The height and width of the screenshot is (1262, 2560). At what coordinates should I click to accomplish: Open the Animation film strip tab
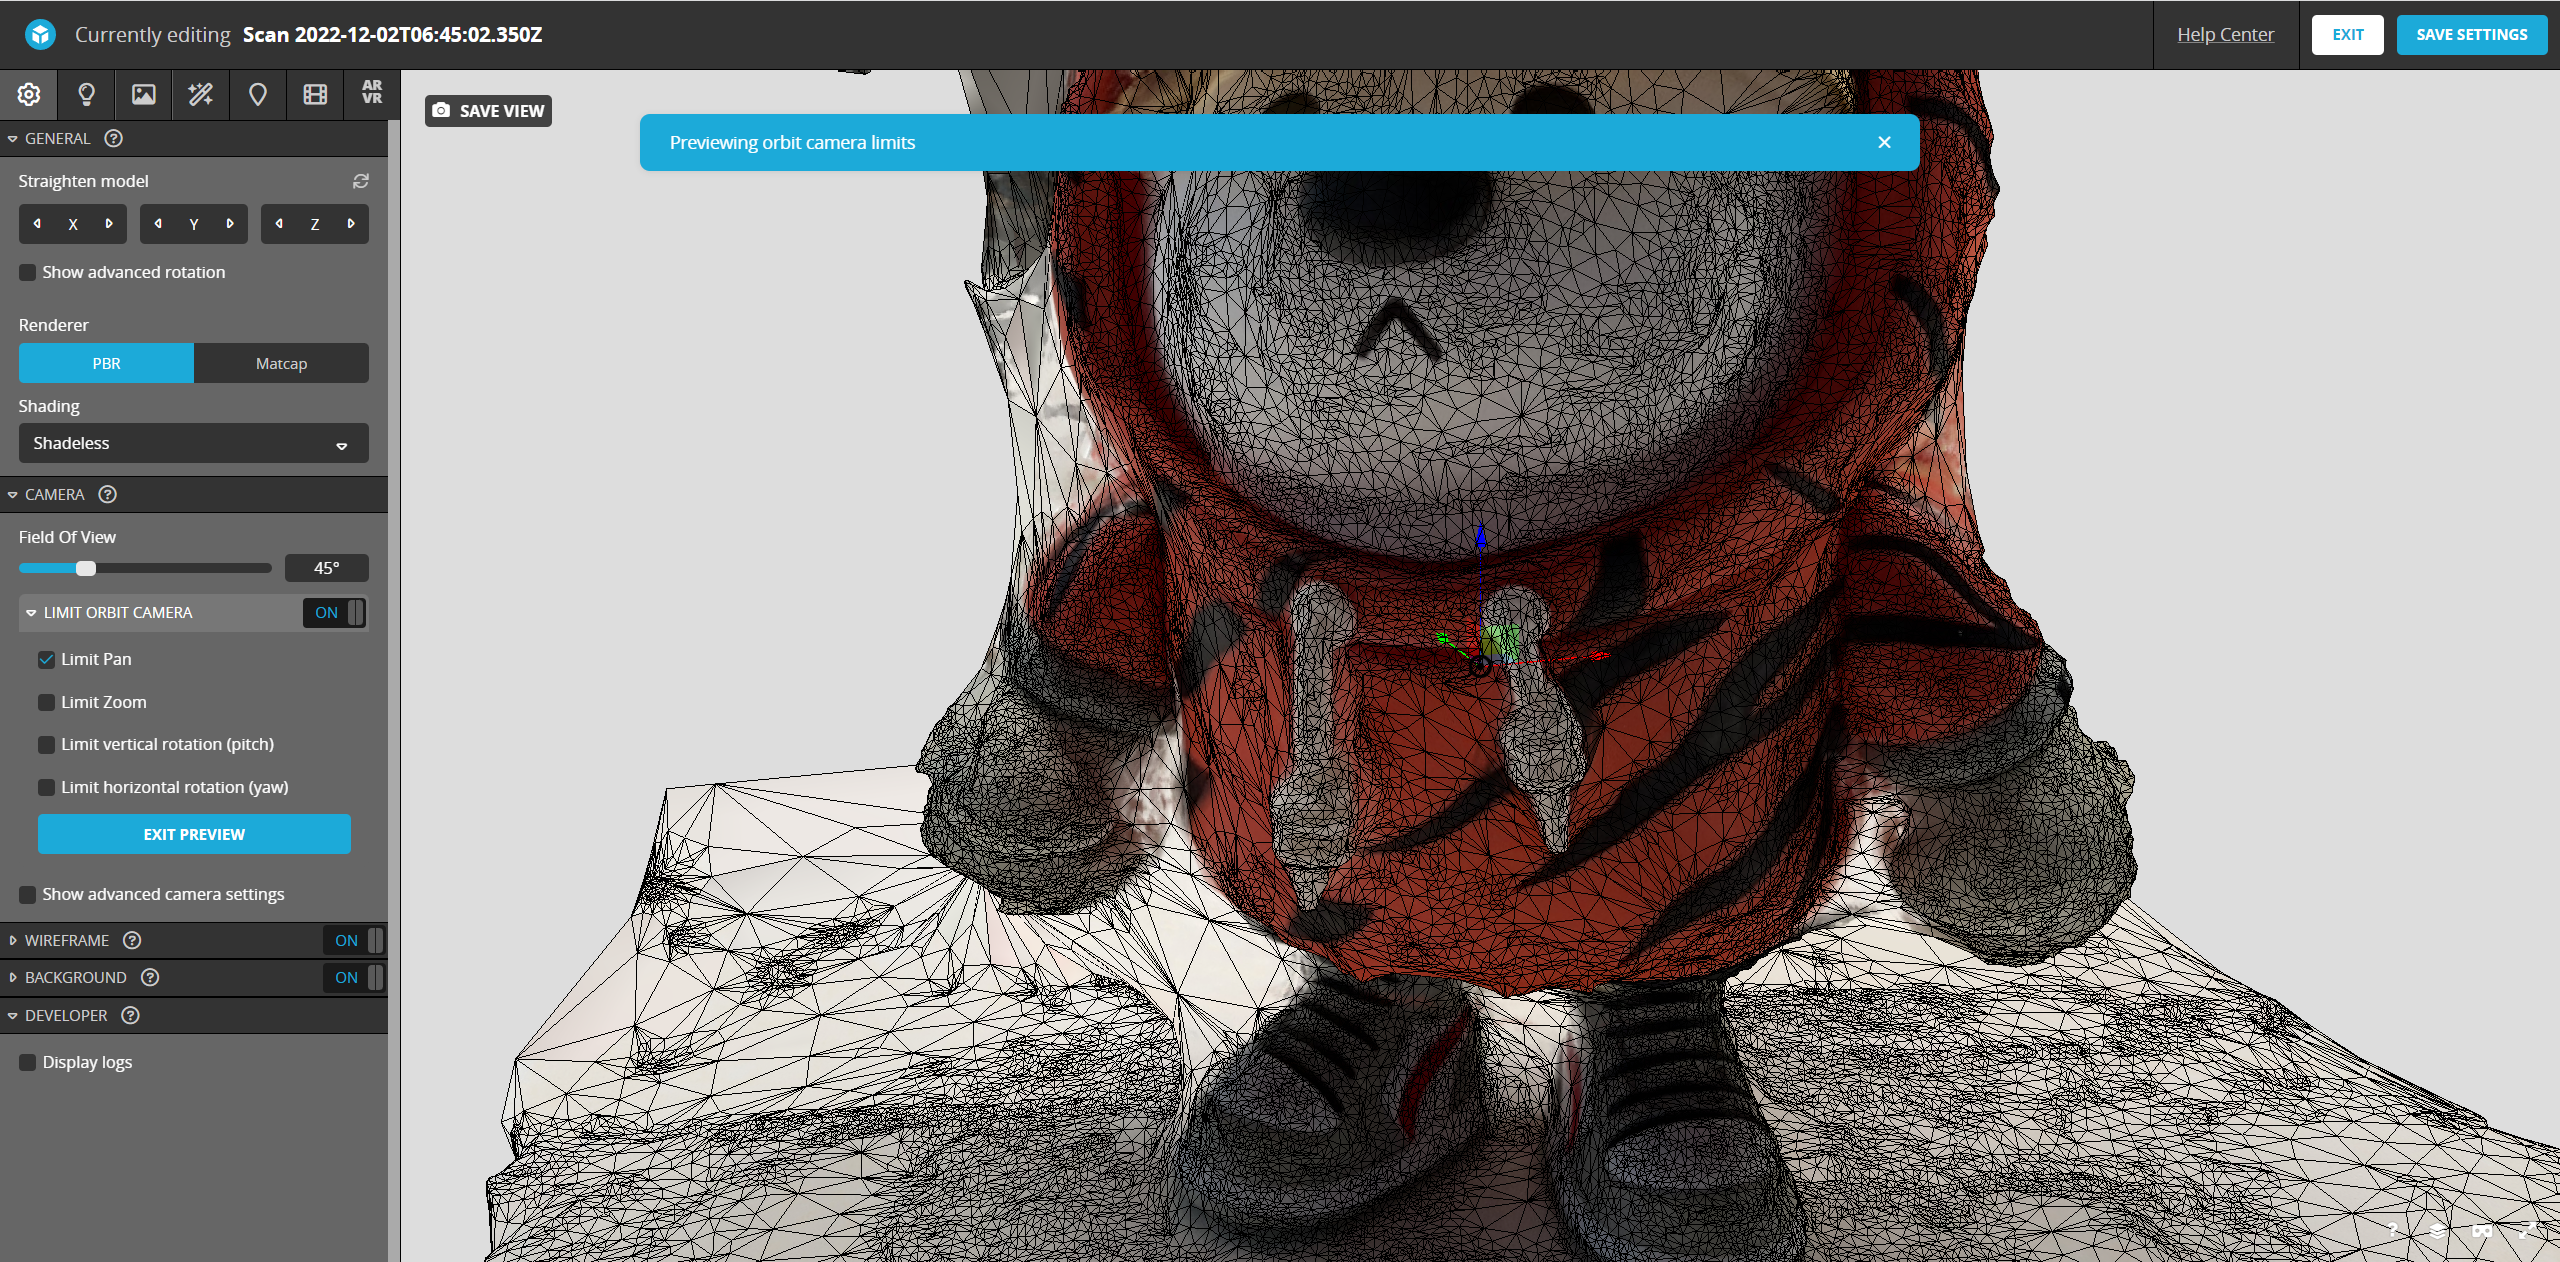[x=315, y=95]
